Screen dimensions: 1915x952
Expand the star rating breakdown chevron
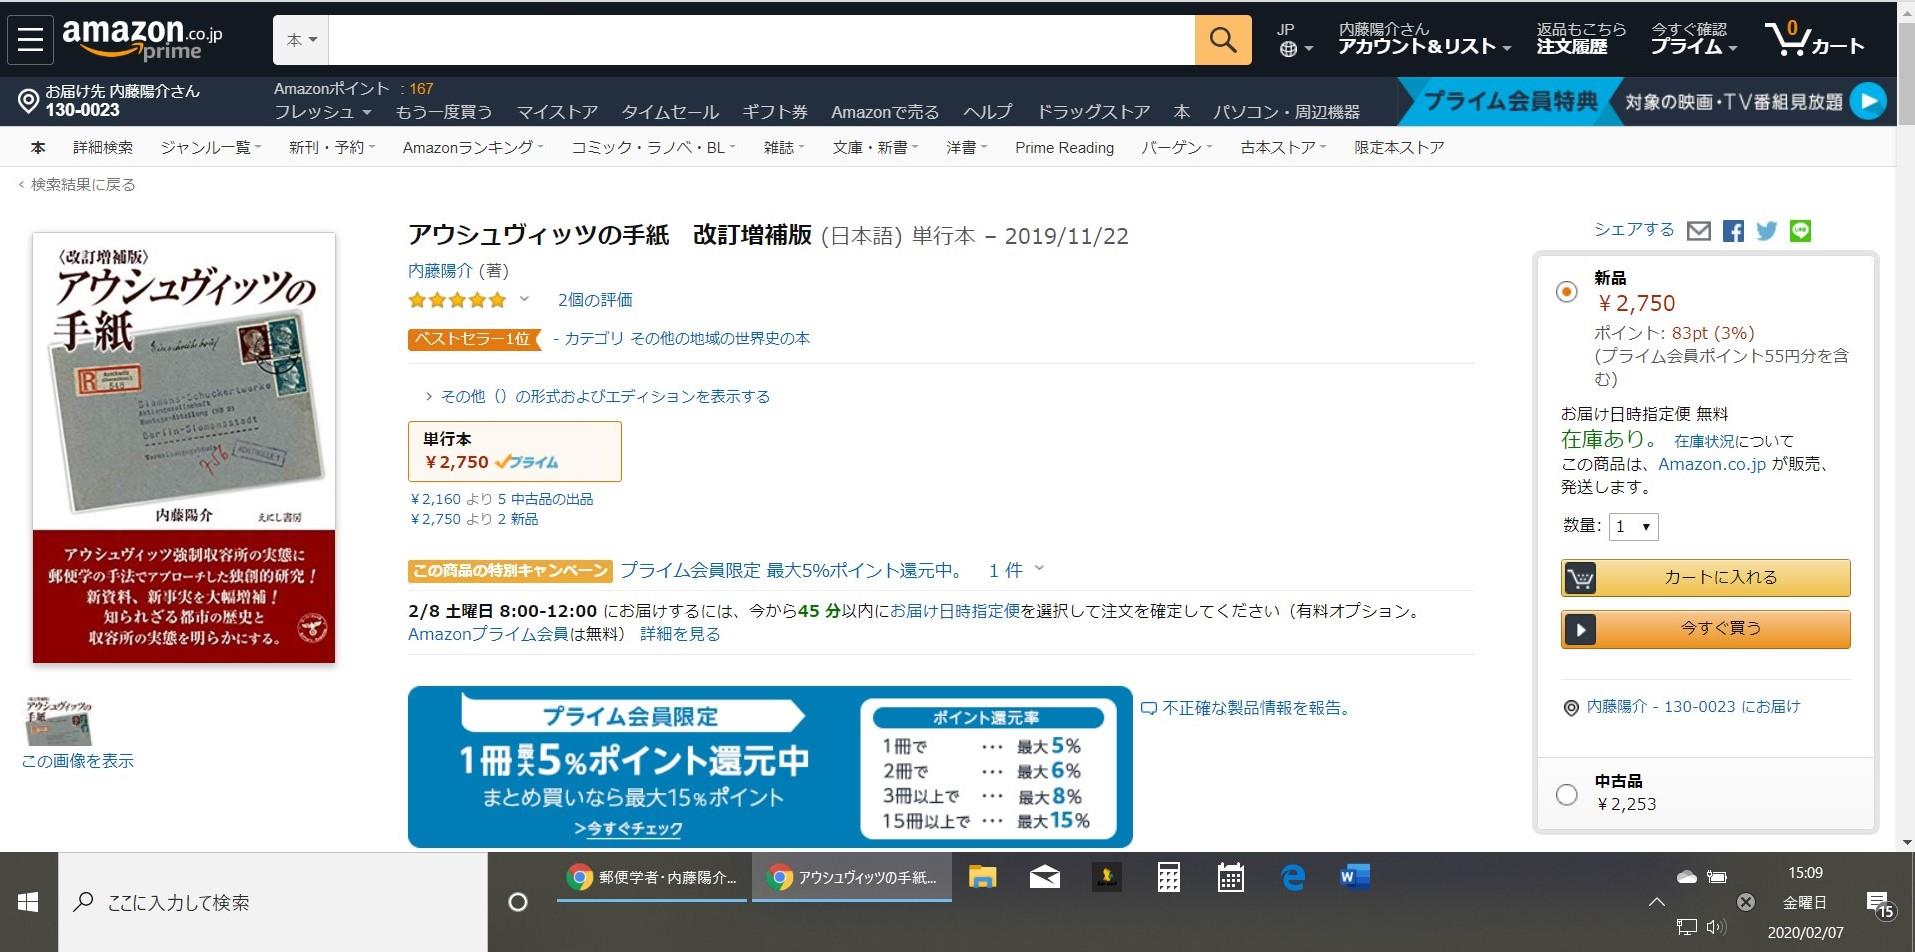coord(523,299)
